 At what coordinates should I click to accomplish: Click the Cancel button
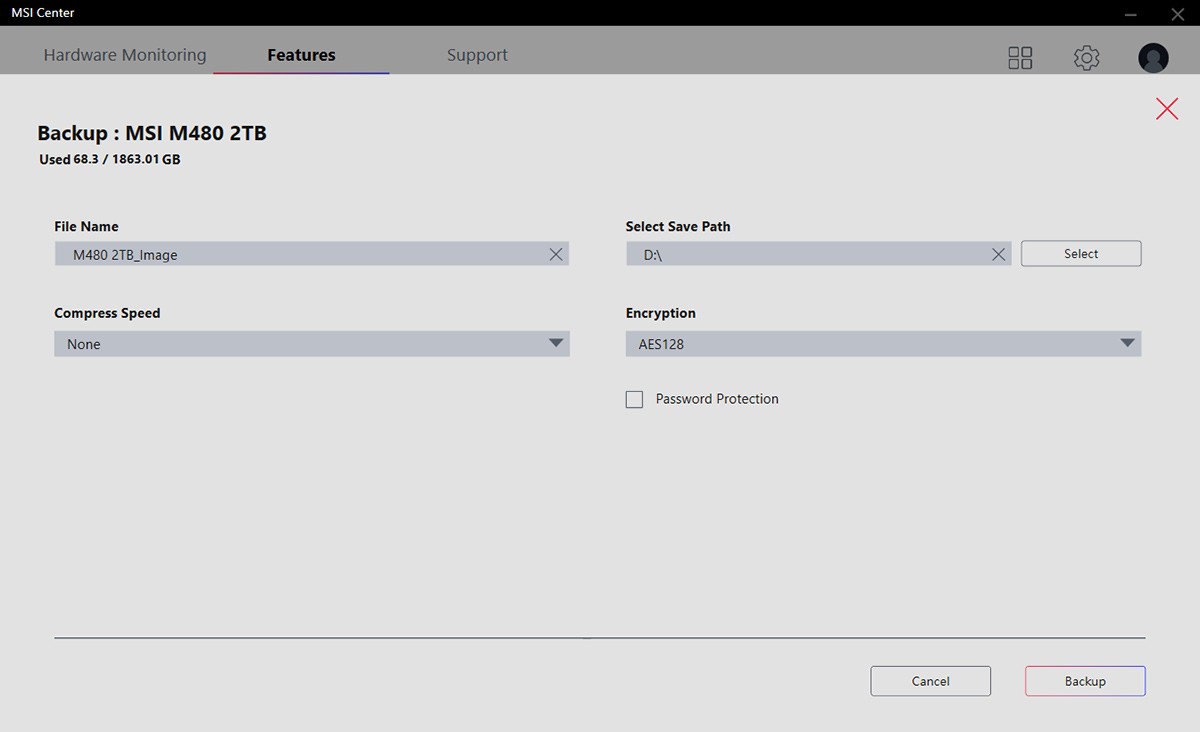[930, 681]
